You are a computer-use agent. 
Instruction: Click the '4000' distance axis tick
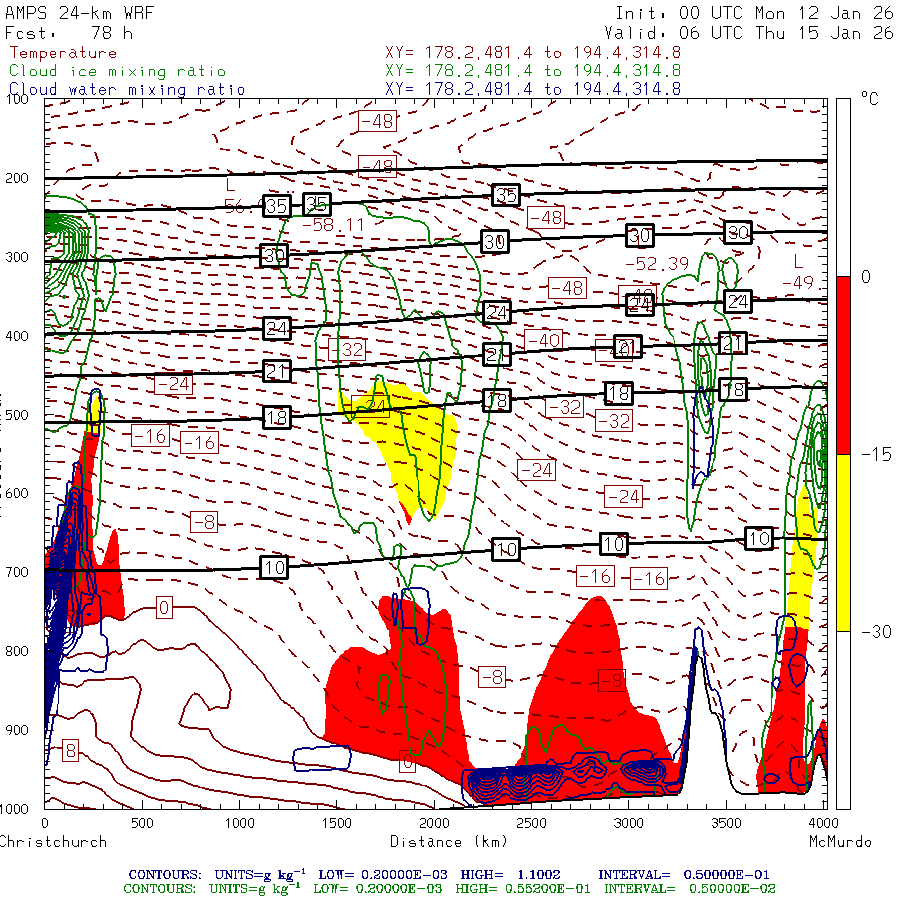tap(823, 823)
